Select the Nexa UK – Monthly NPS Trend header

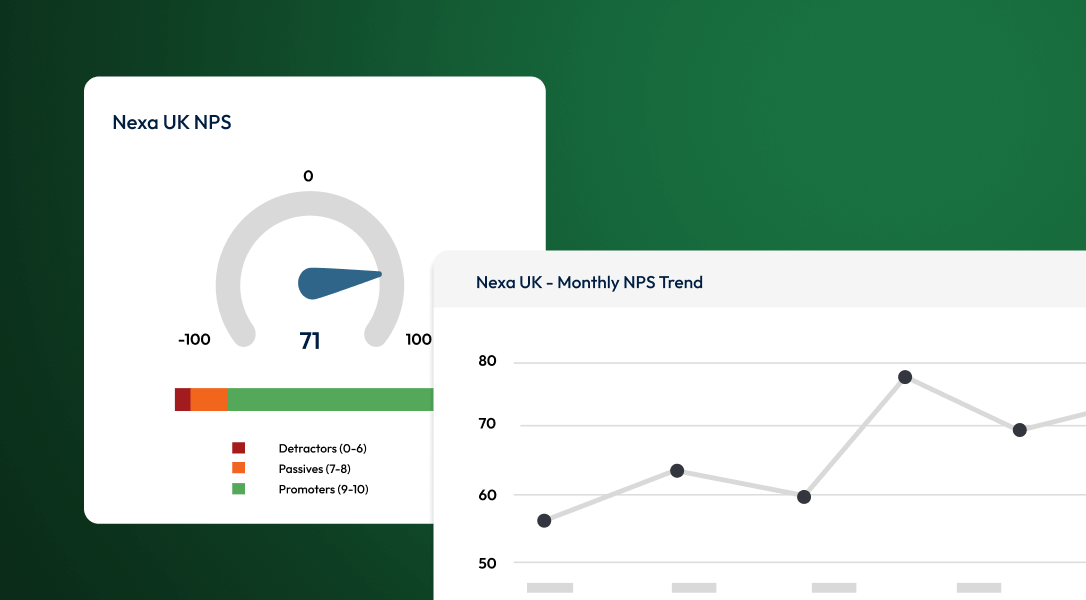pos(589,282)
